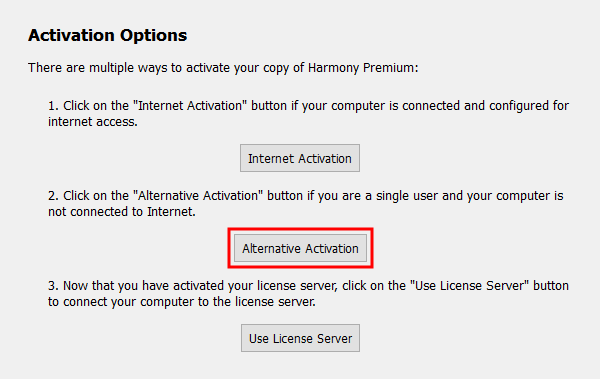
Task: Click the Internet Activation button
Action: (300, 158)
